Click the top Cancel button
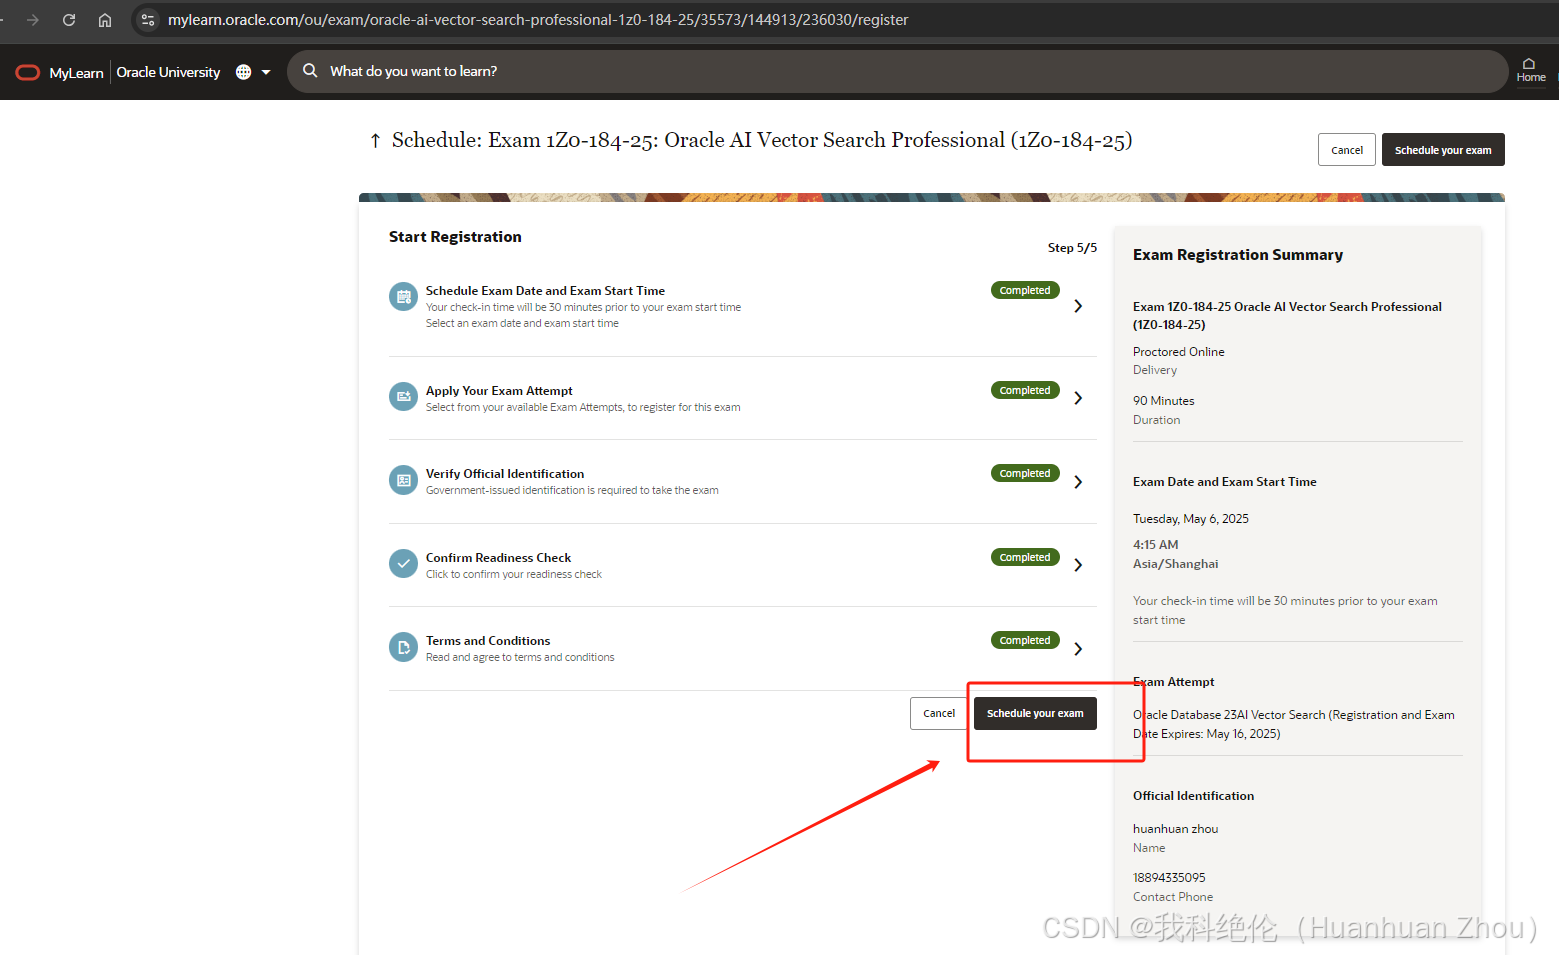The width and height of the screenshot is (1559, 955). [x=1347, y=150]
